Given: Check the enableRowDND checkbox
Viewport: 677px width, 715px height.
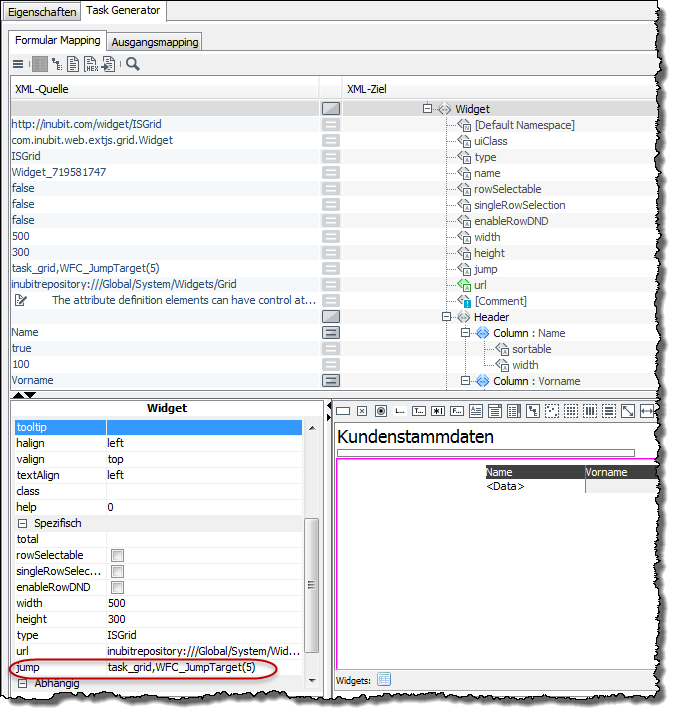Looking at the screenshot, I should click(117, 588).
